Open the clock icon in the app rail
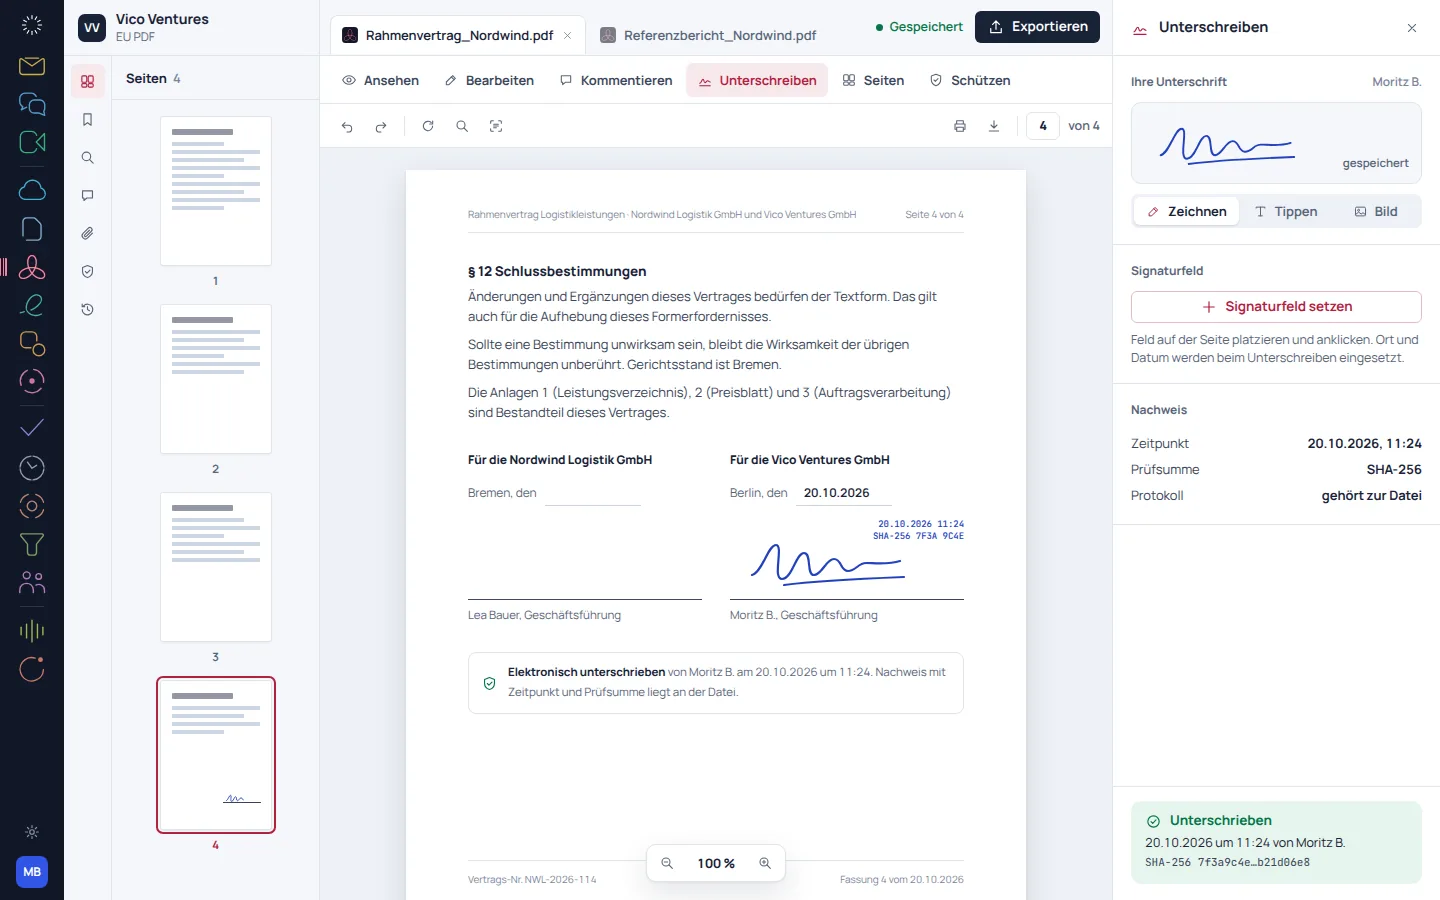The height and width of the screenshot is (900, 1440). point(32,468)
